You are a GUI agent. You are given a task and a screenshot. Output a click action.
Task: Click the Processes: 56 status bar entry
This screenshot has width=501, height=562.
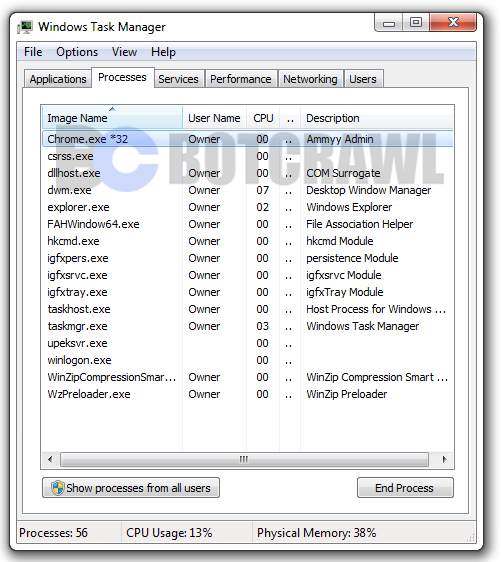(x=53, y=533)
